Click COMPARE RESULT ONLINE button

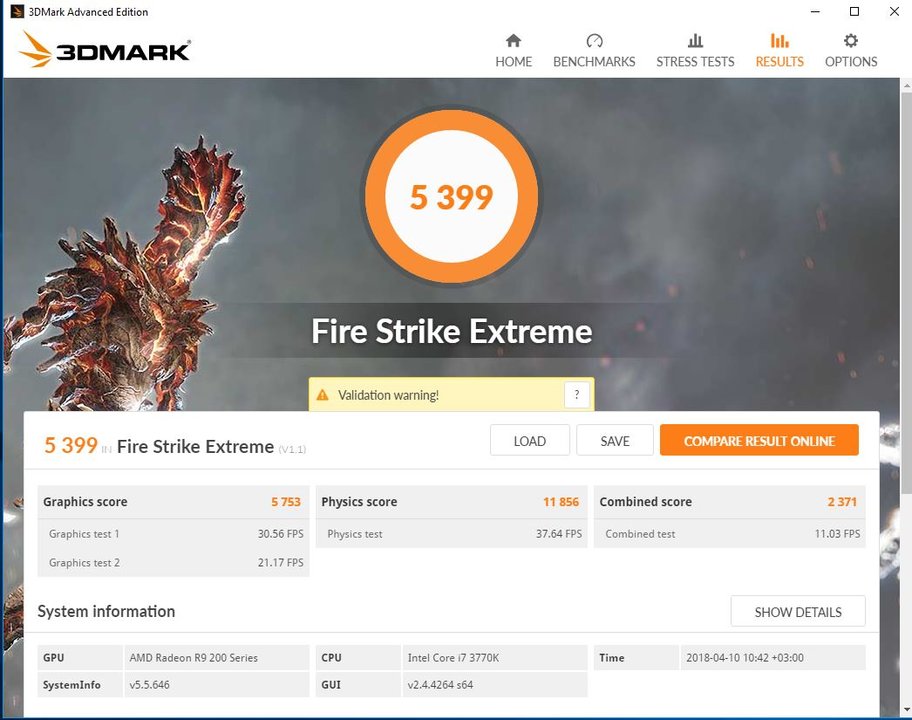coord(759,440)
